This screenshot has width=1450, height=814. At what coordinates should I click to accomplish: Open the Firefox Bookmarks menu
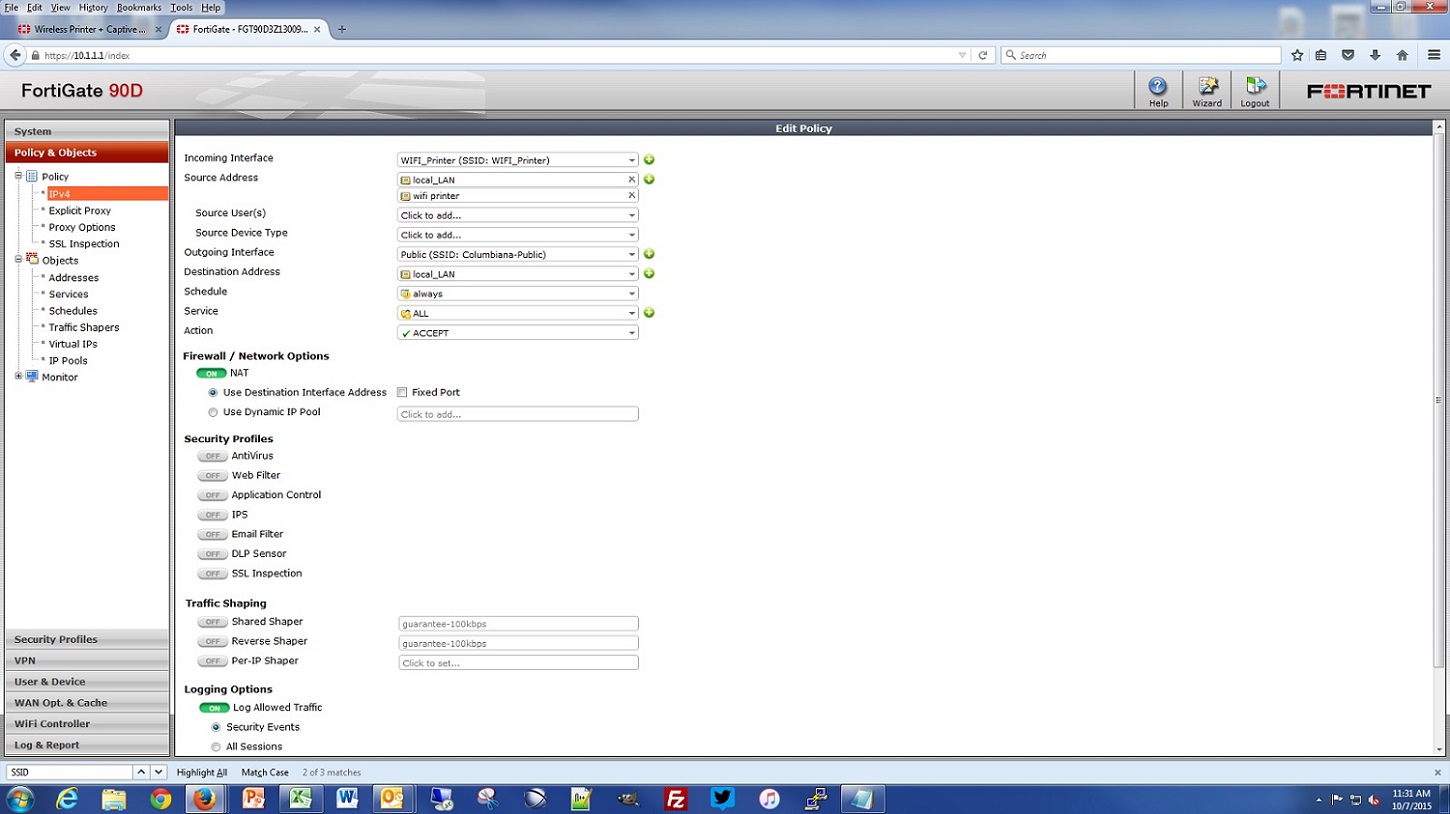tap(139, 7)
